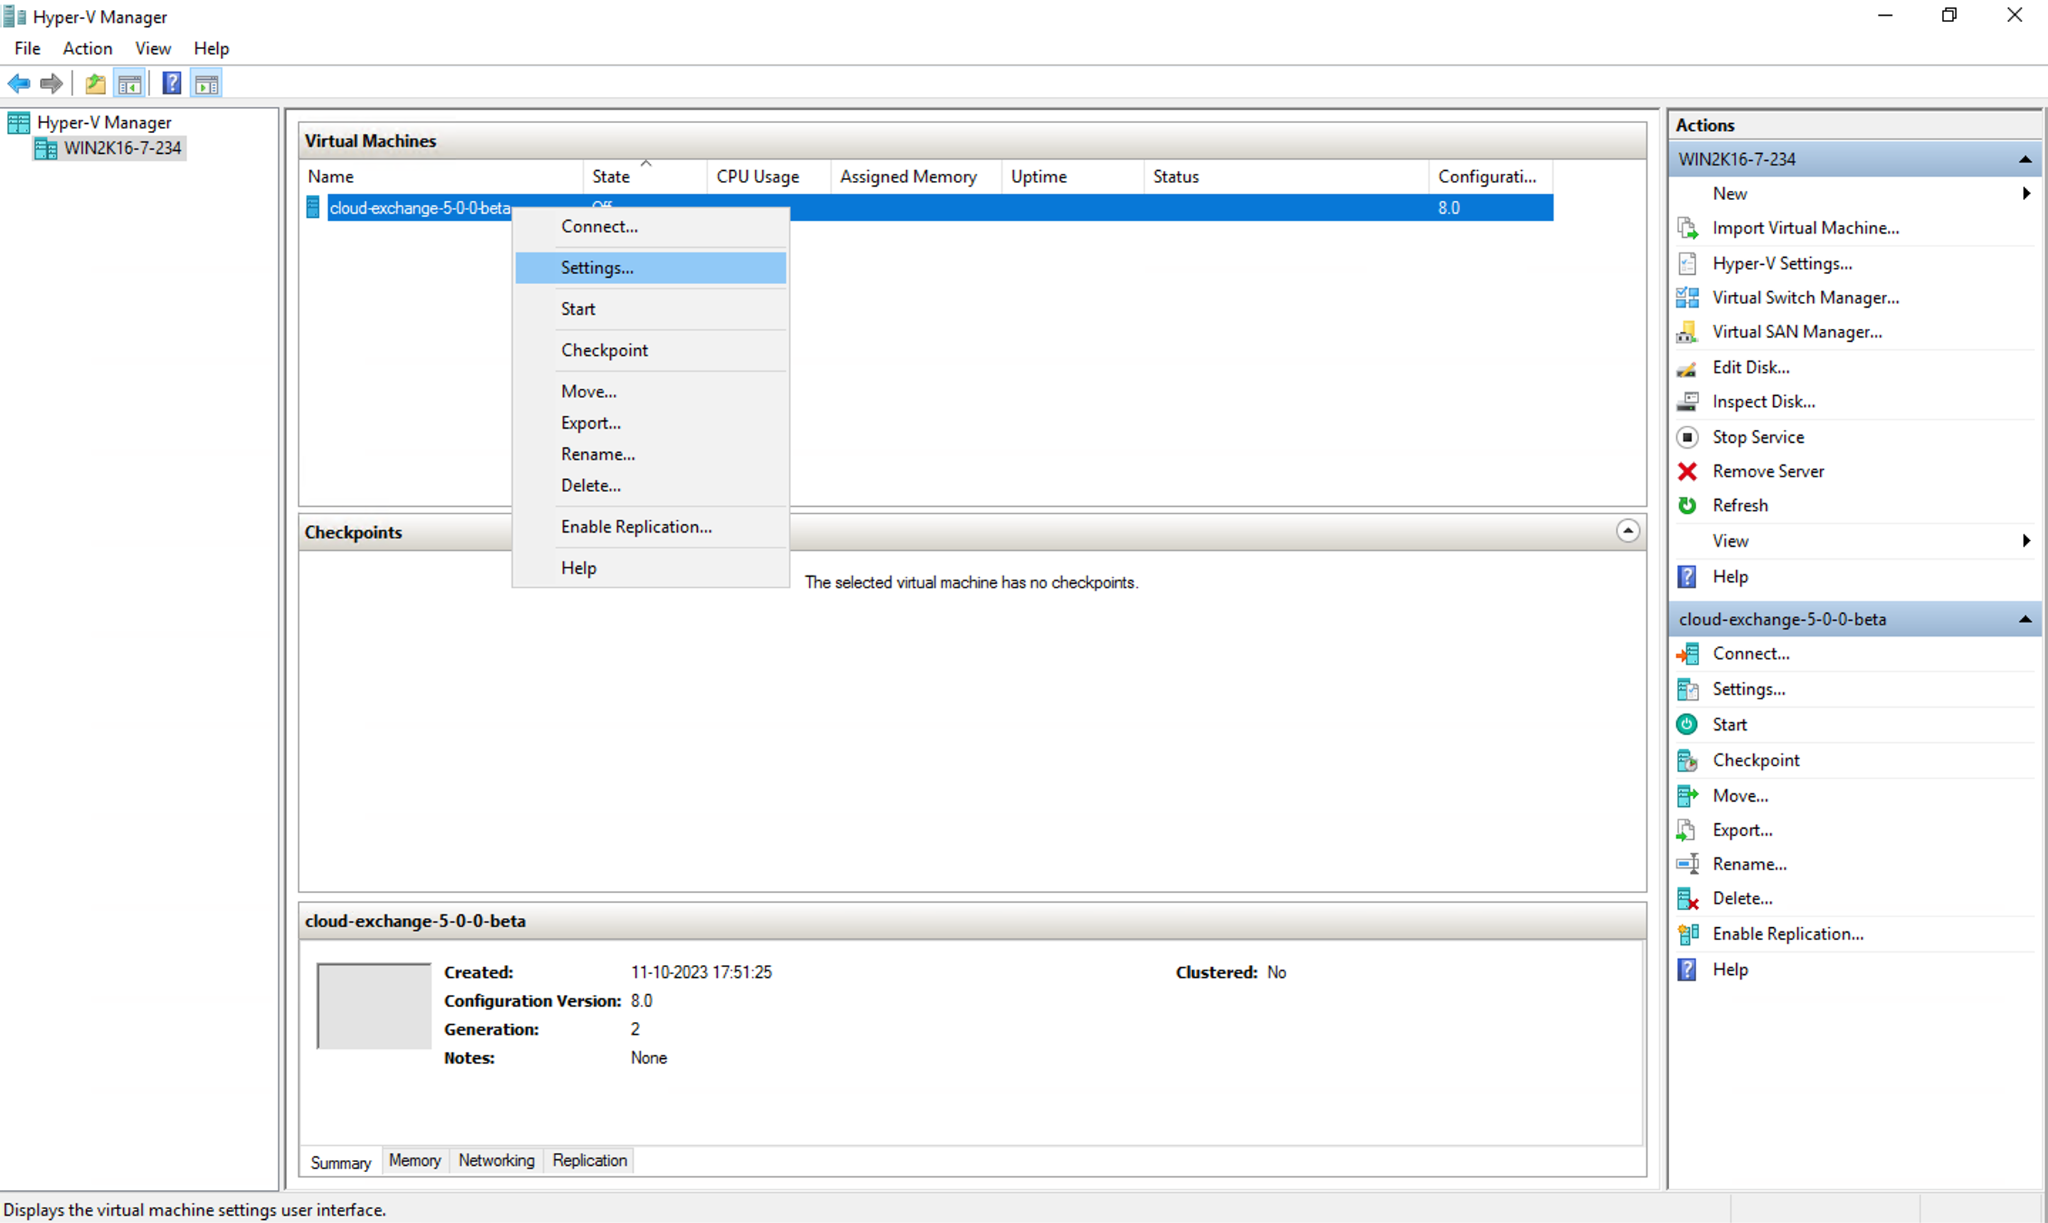Sort by CPU Usage column header

768,176
